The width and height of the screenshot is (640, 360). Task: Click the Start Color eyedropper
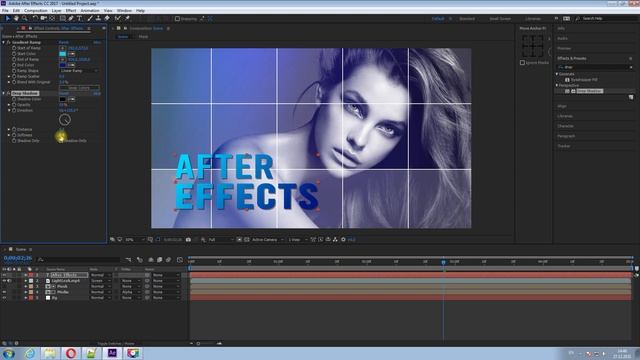[x=71, y=53]
